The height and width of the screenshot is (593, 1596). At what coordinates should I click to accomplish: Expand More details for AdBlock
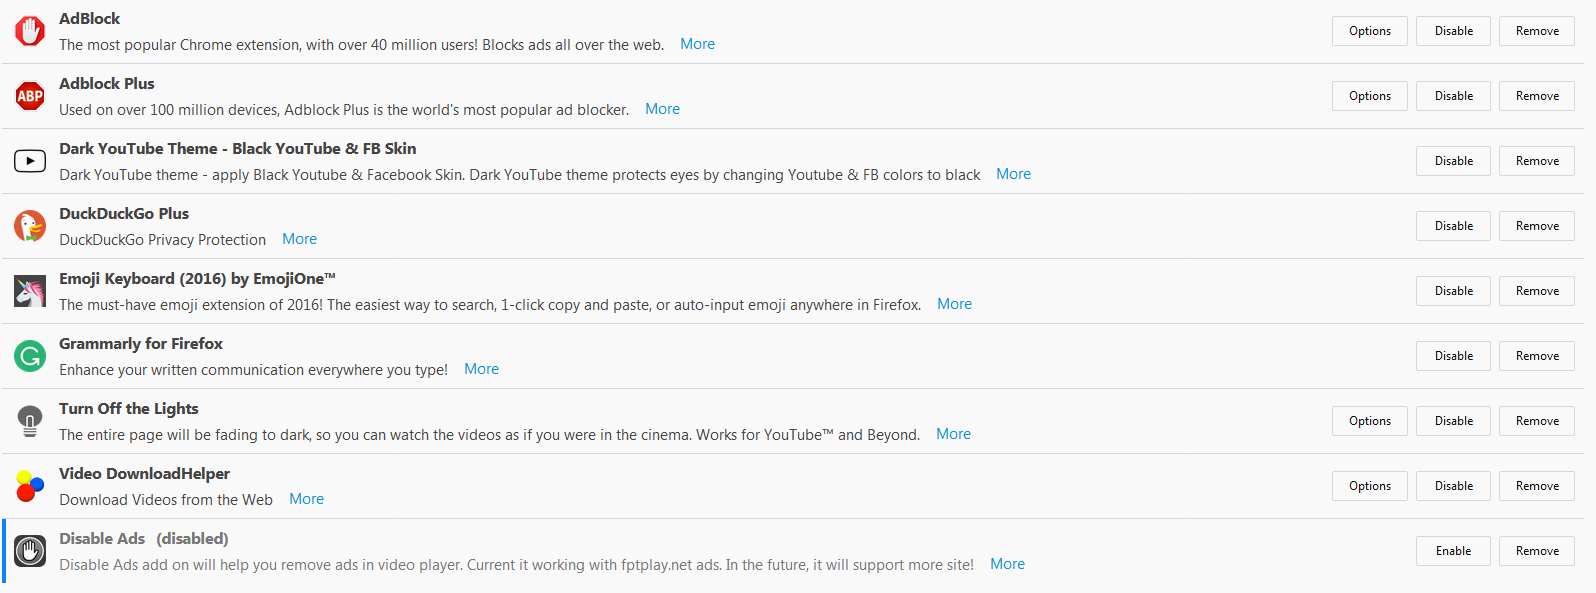click(x=697, y=44)
